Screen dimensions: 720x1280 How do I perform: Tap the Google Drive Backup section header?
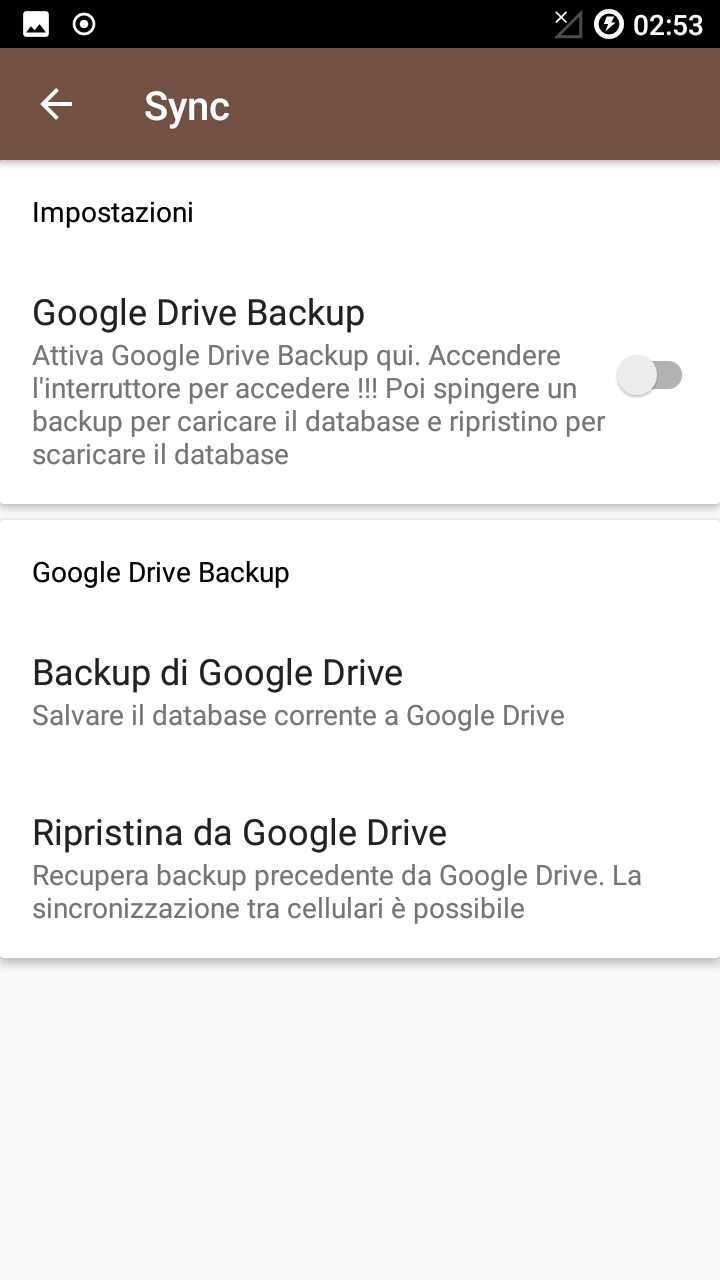coord(161,572)
